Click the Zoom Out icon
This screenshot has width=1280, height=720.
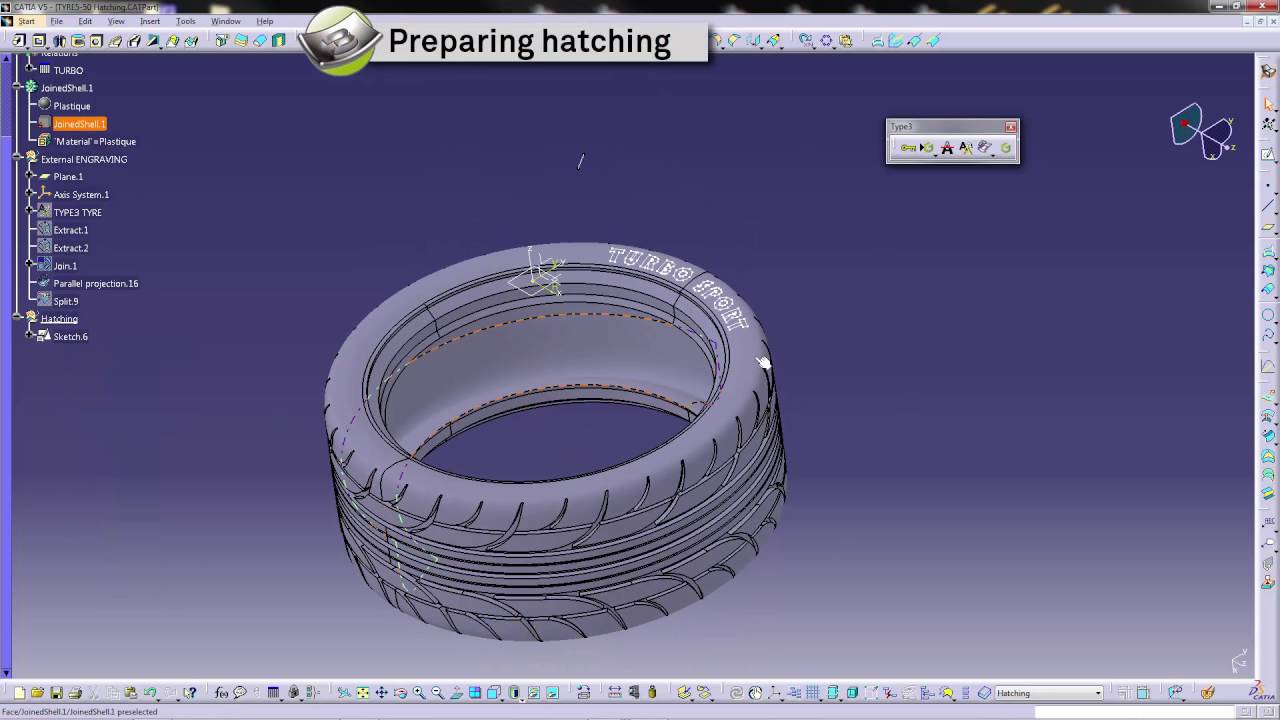437,692
